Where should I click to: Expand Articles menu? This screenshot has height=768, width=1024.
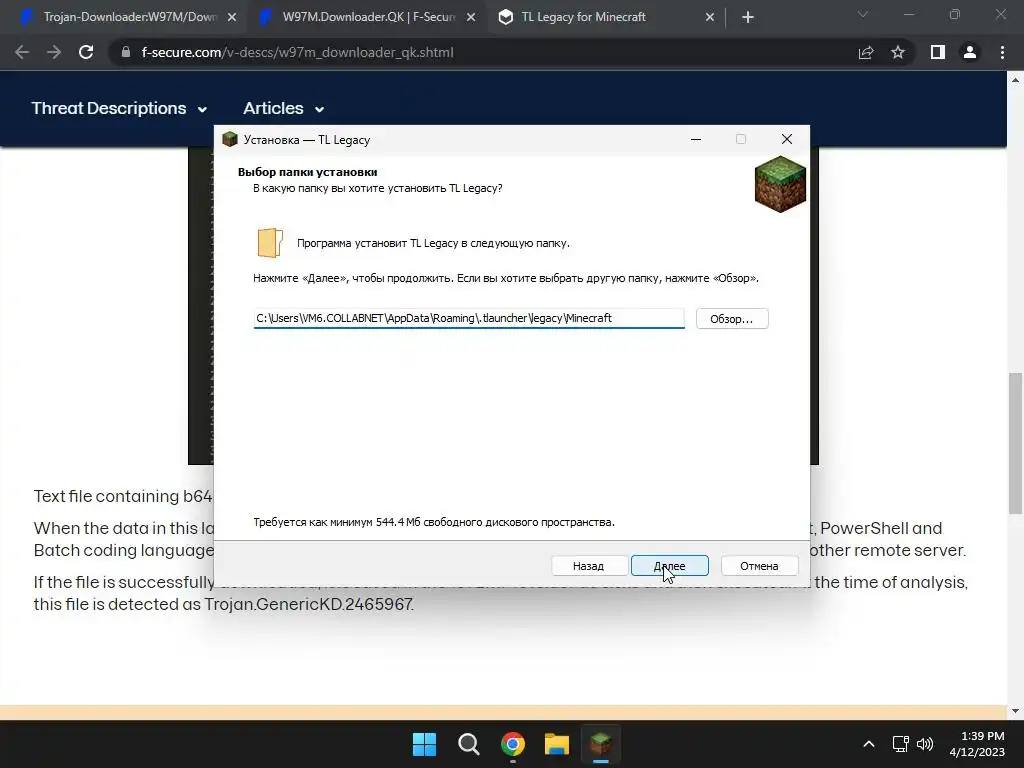[x=283, y=108]
